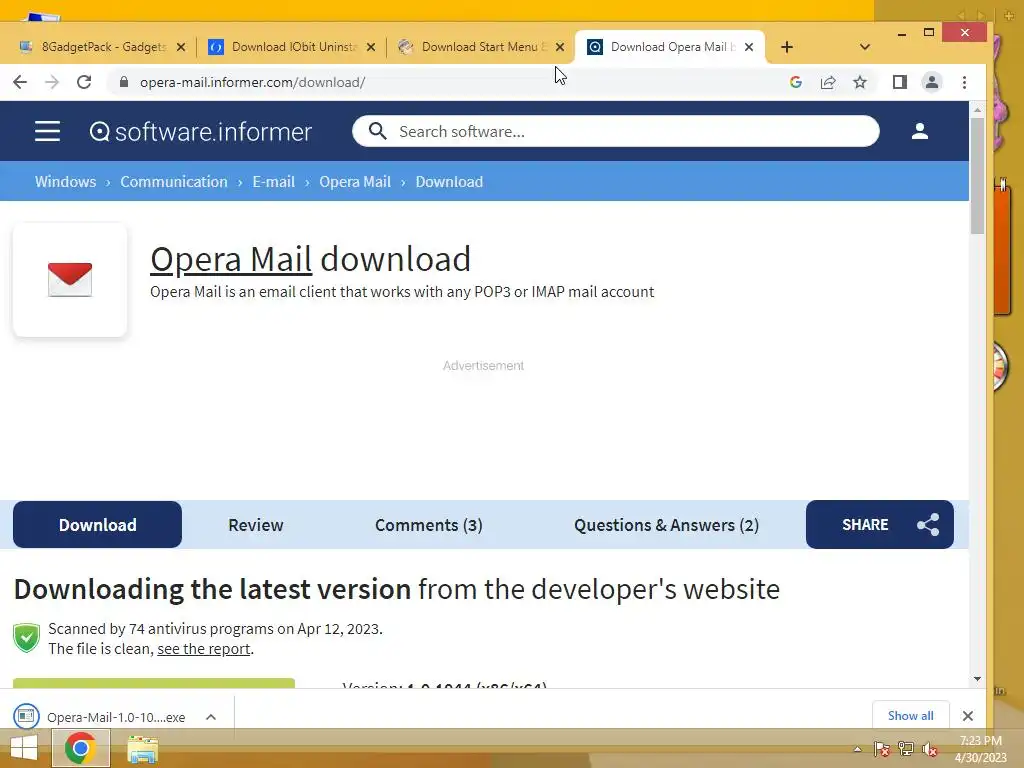Screen dimensions: 1024x768
Task: Click E-mail breadcrumb link
Action: [x=274, y=182]
